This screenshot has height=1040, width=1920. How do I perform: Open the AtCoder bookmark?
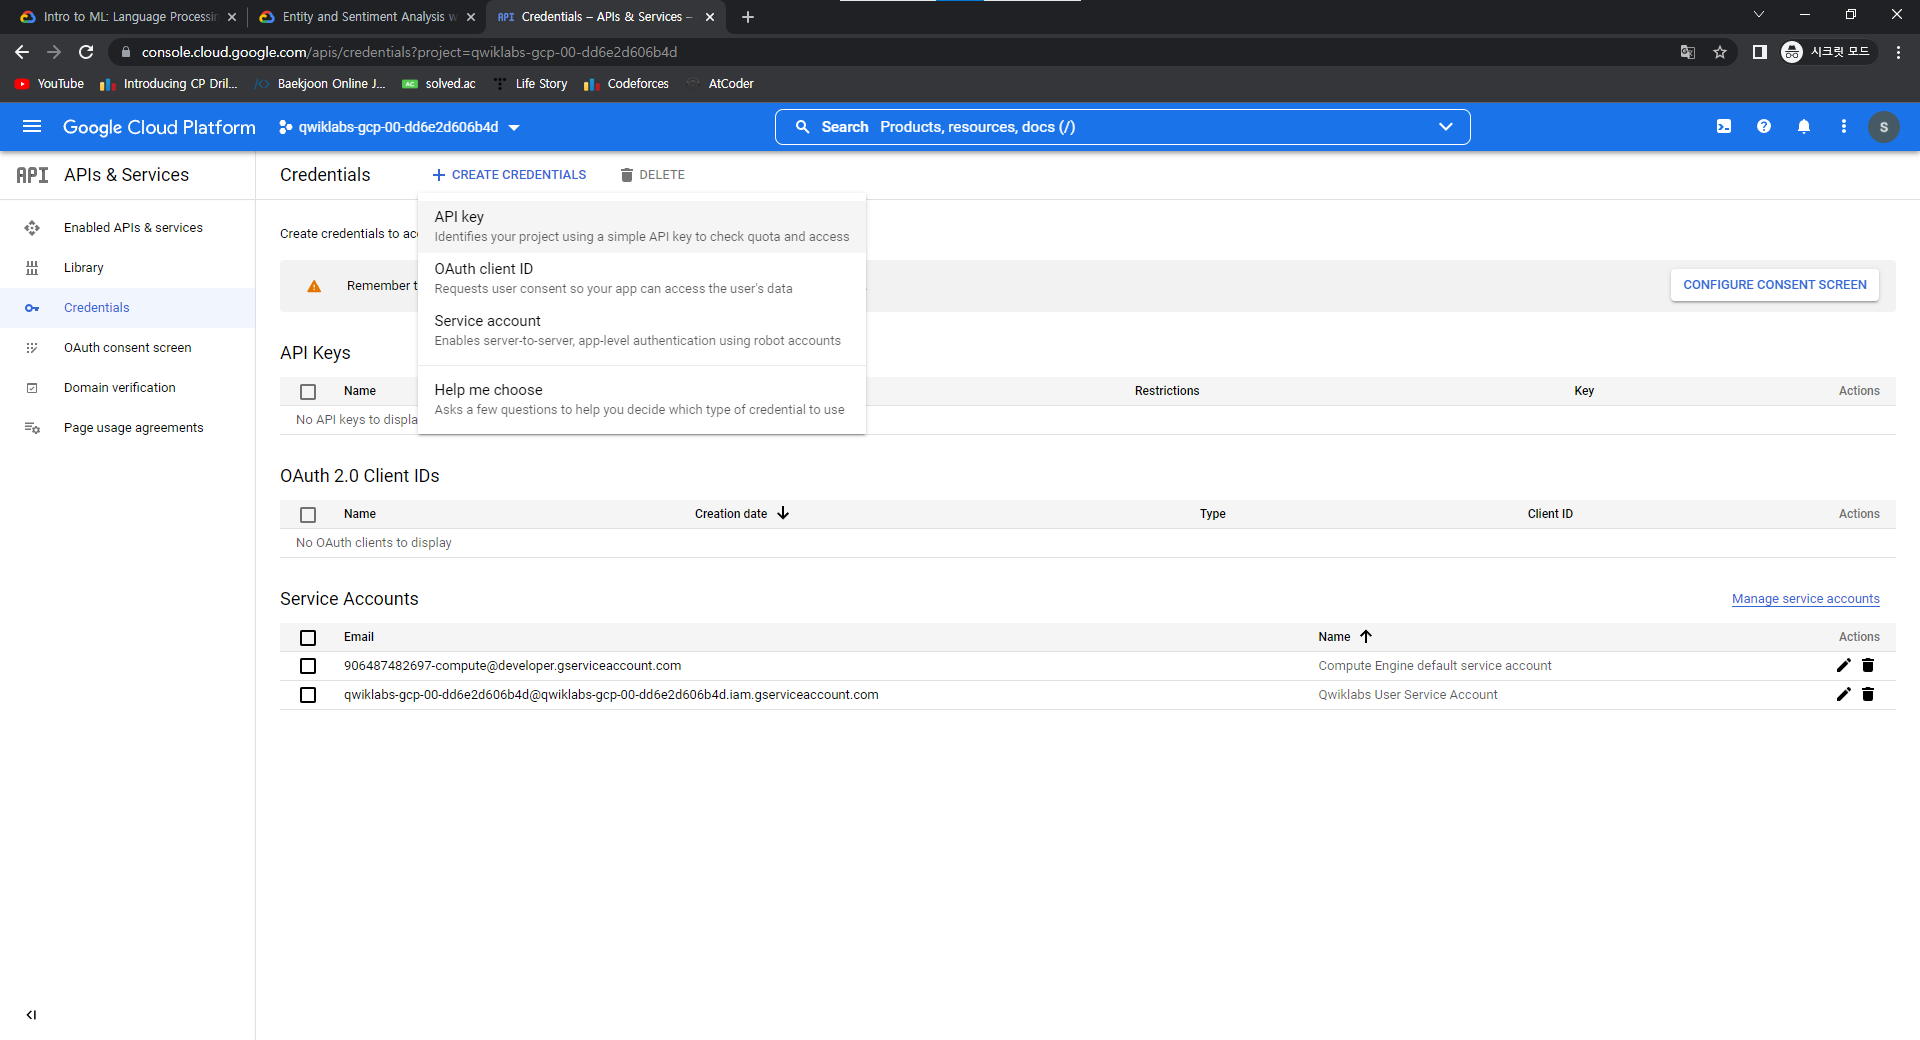(720, 84)
